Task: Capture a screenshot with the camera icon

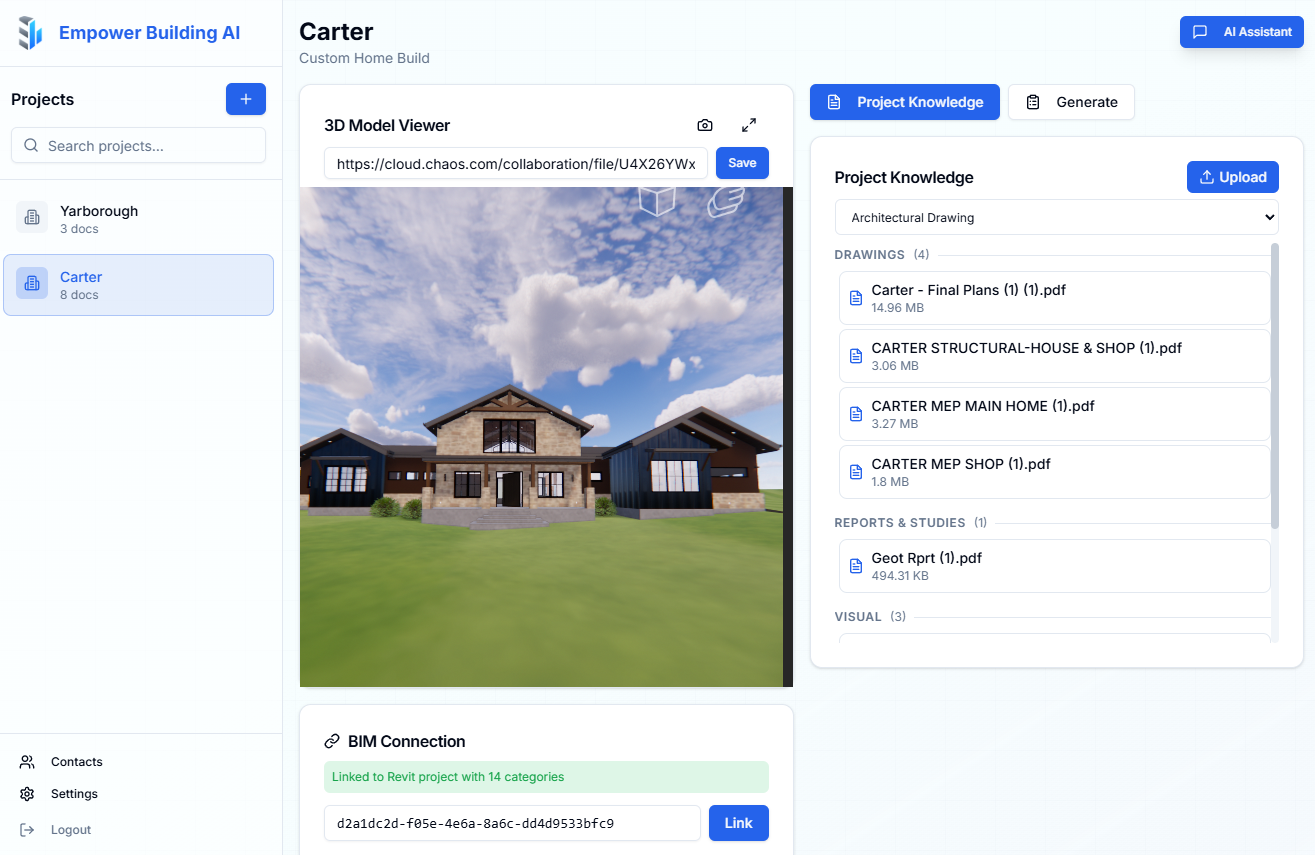Action: click(x=704, y=124)
